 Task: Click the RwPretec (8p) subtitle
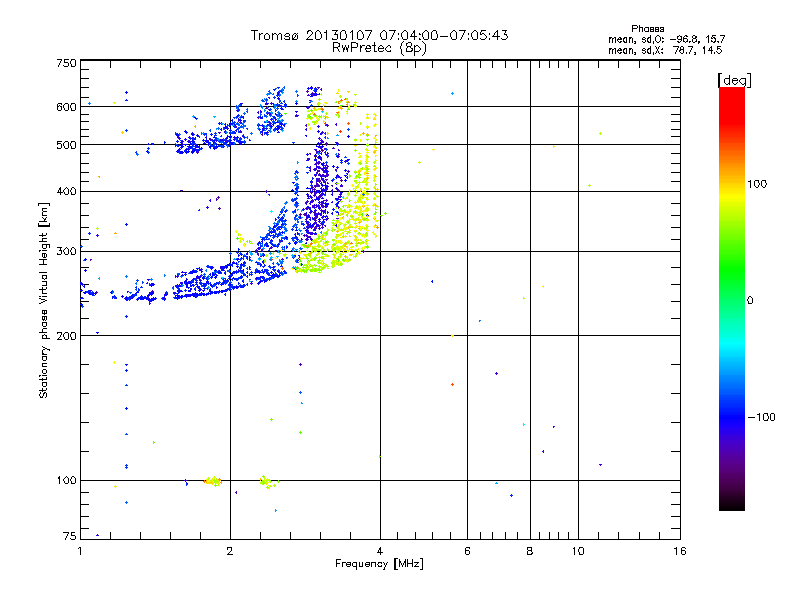379,47
